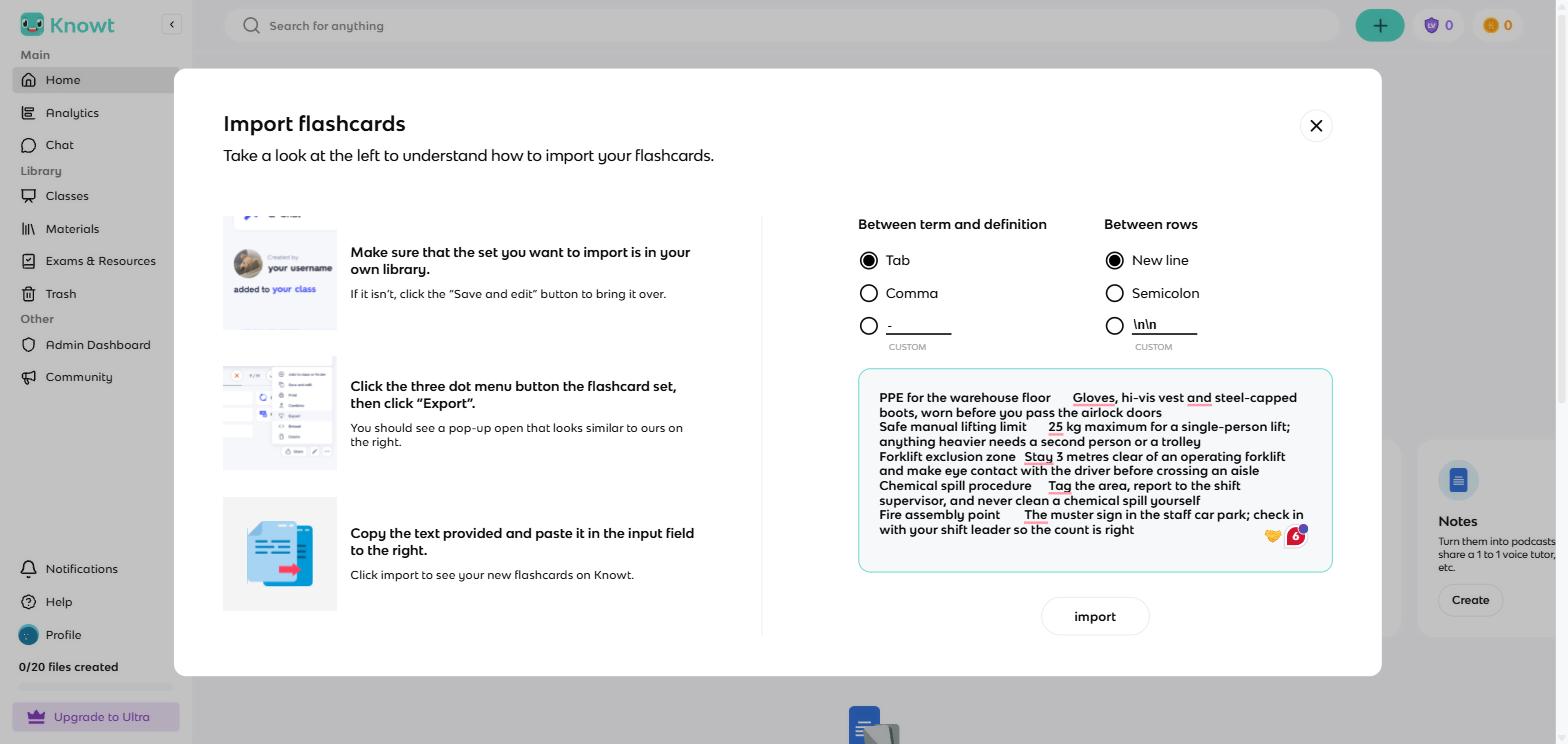Click the Community megaphone icon
The width and height of the screenshot is (1568, 744).
[29, 377]
